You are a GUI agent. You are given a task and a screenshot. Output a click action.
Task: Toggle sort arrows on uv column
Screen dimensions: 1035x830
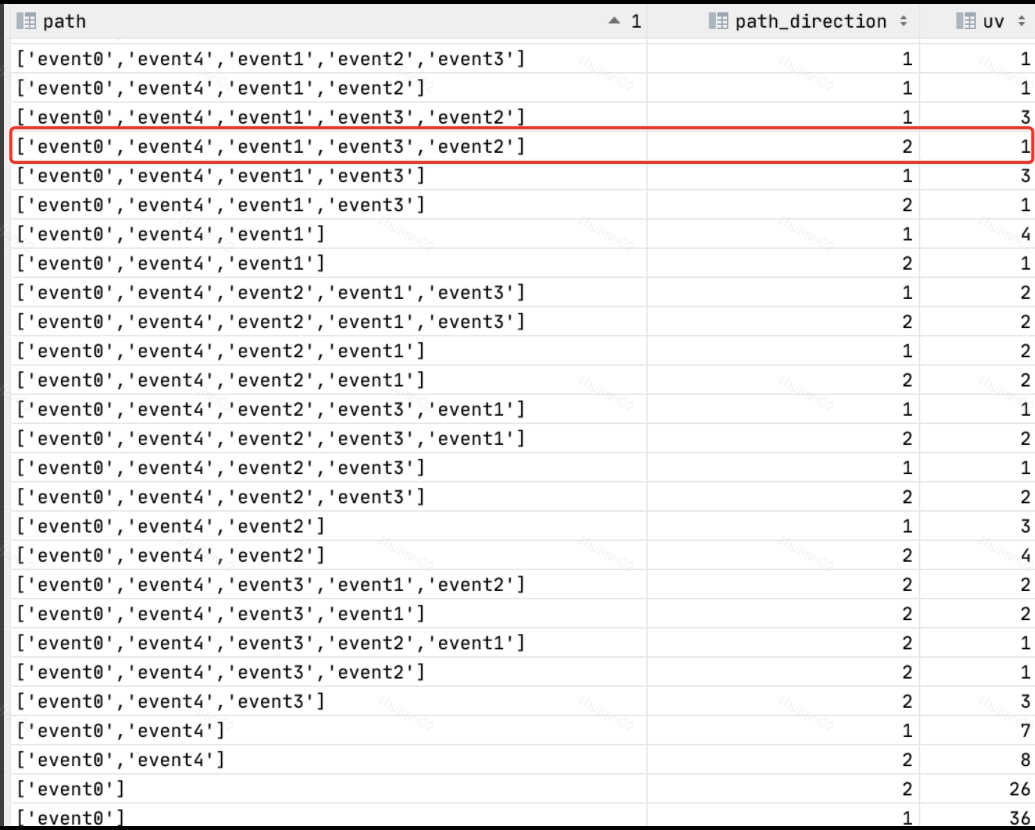pos(1026,22)
